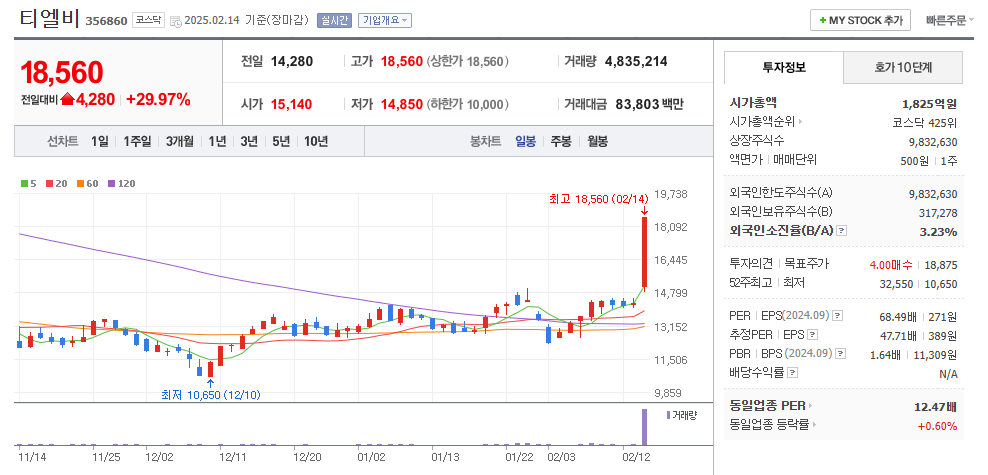This screenshot has height=475, width=988.
Task: Click the green 5-day moving average swatch
Action: pyautogui.click(x=24, y=184)
